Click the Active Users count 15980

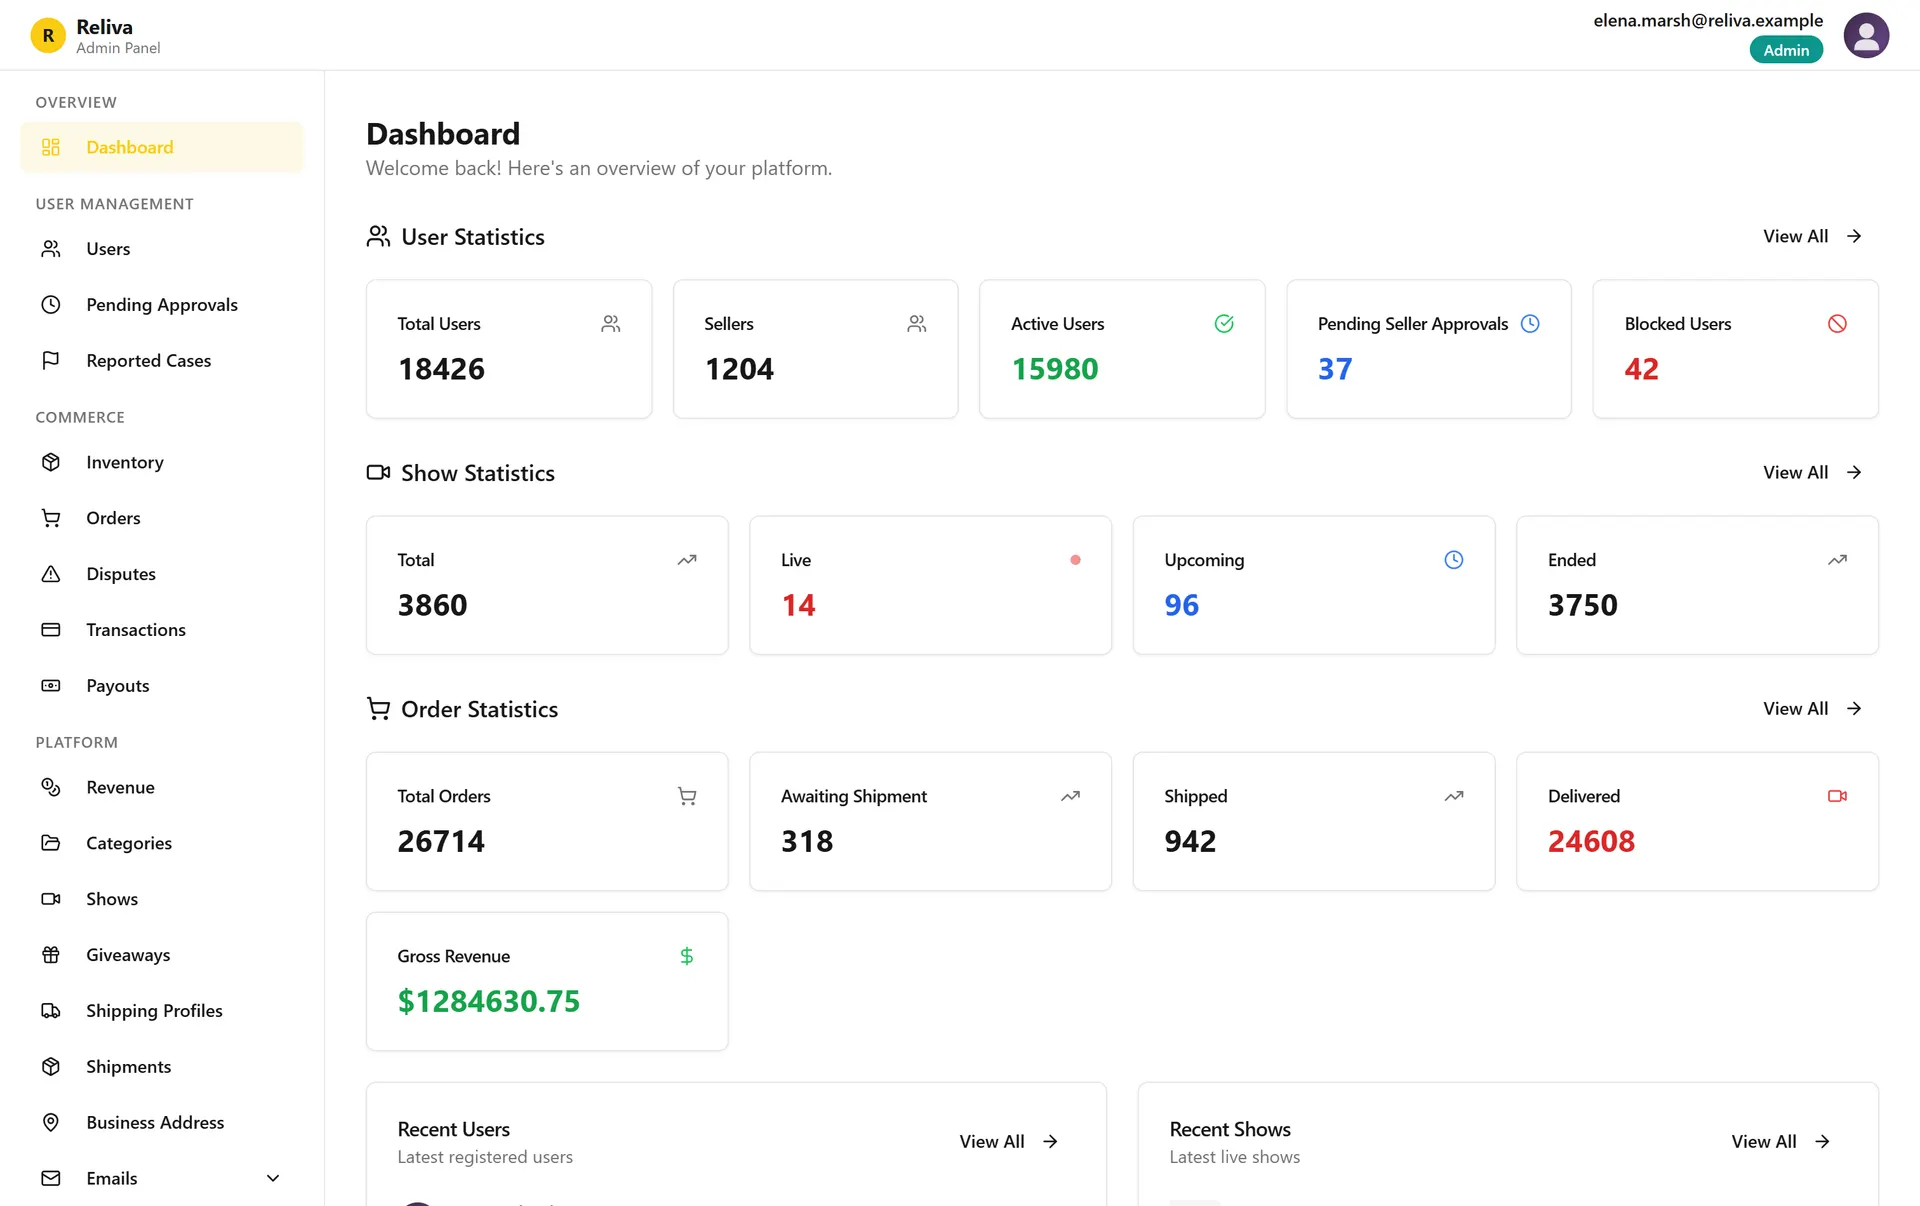tap(1054, 369)
